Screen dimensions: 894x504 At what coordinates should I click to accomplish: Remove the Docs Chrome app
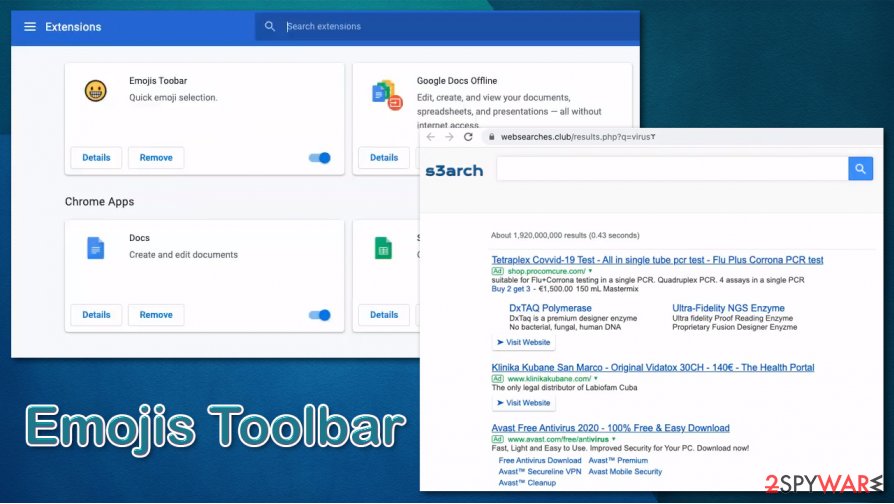[x=156, y=315]
